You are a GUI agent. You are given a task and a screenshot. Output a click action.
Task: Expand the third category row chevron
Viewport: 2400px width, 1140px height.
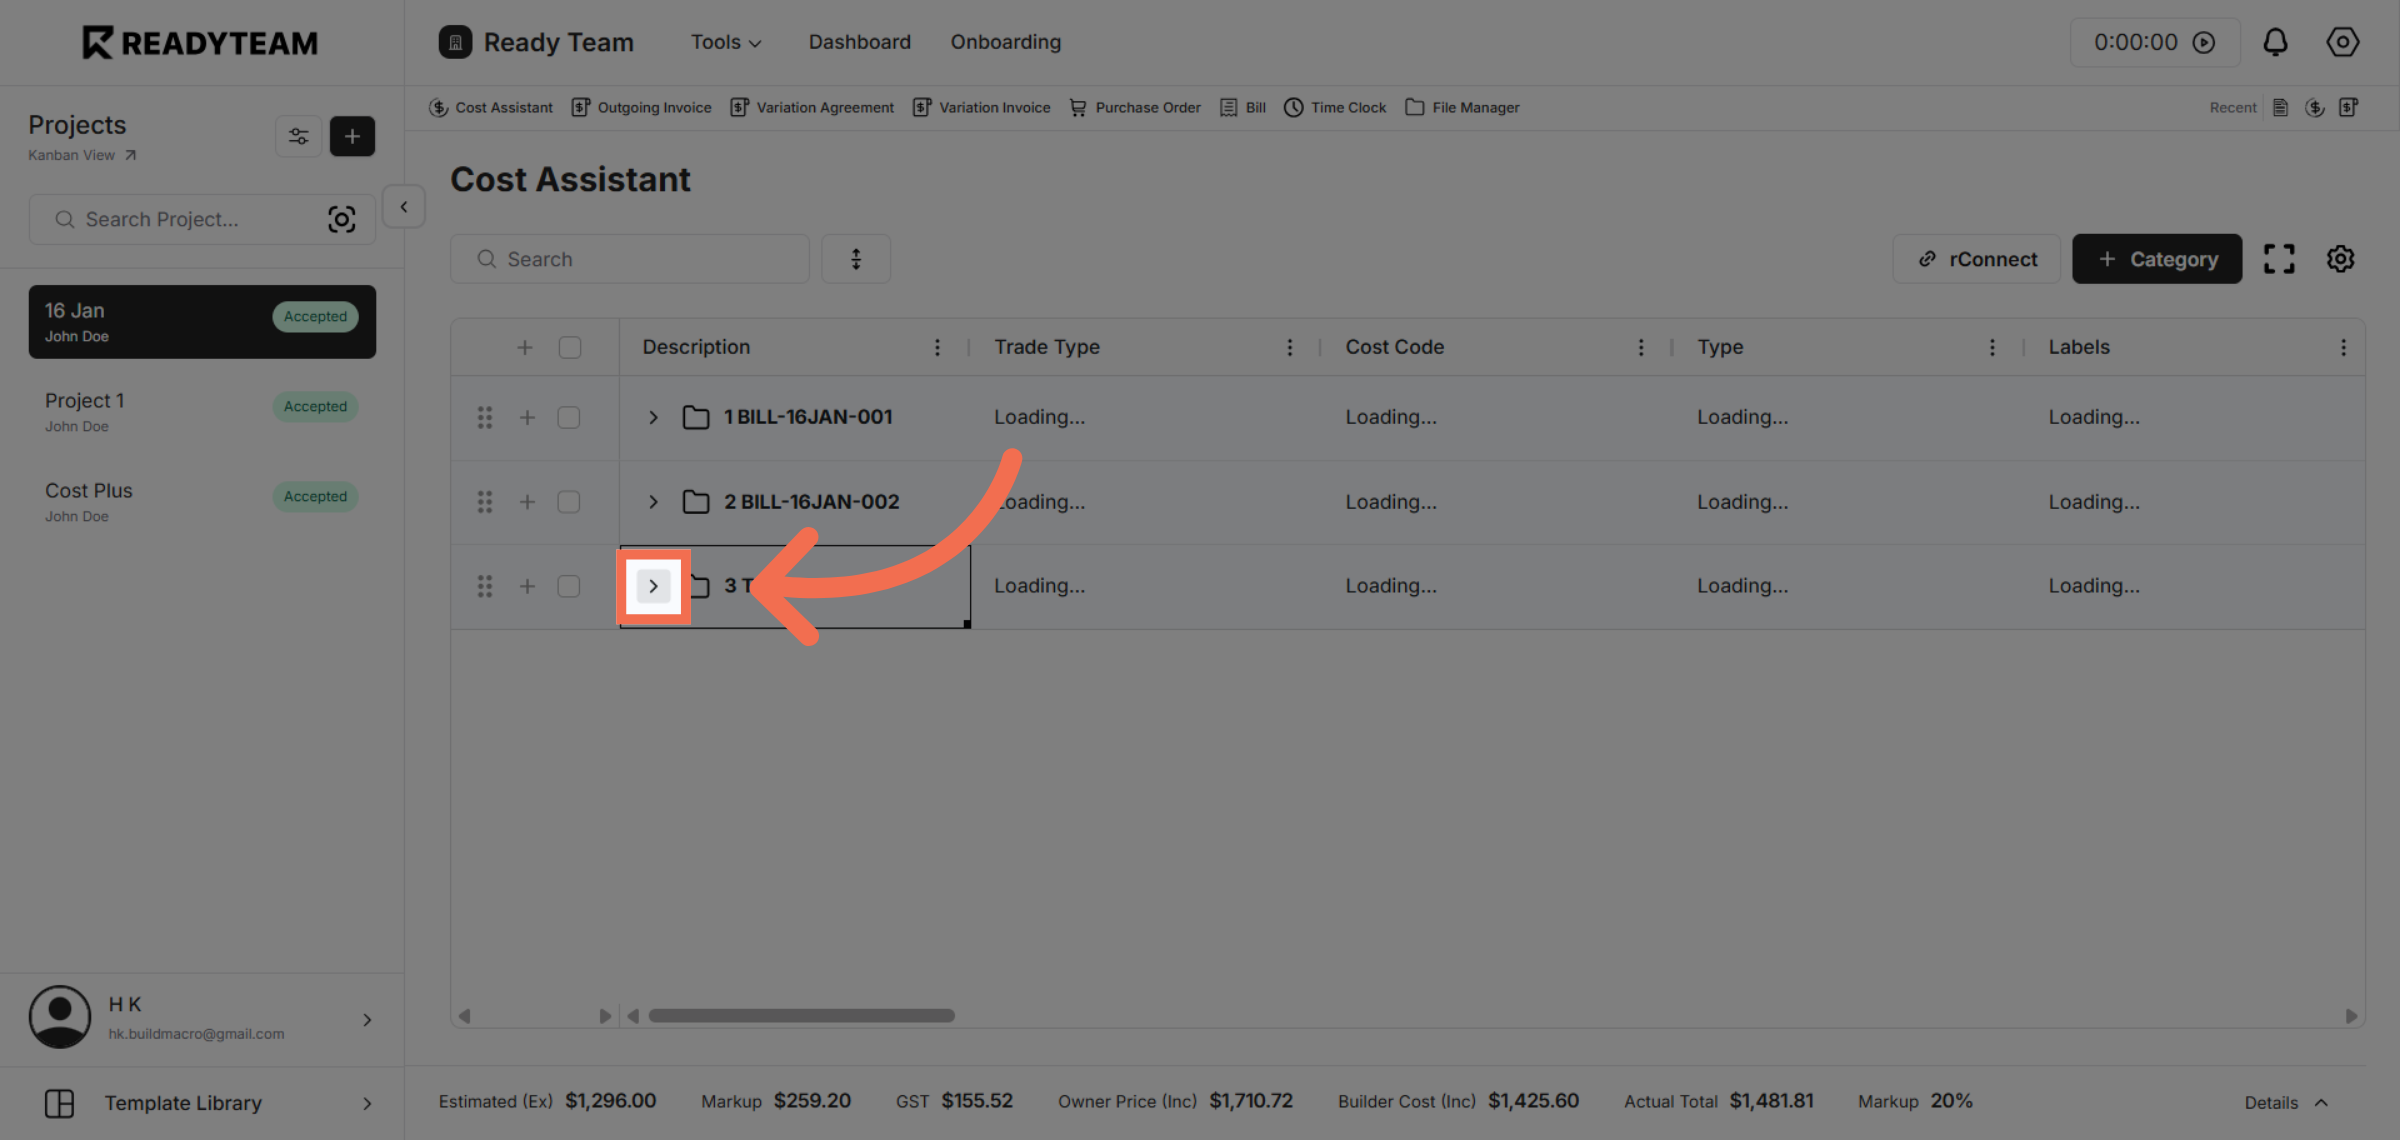pyautogui.click(x=653, y=586)
